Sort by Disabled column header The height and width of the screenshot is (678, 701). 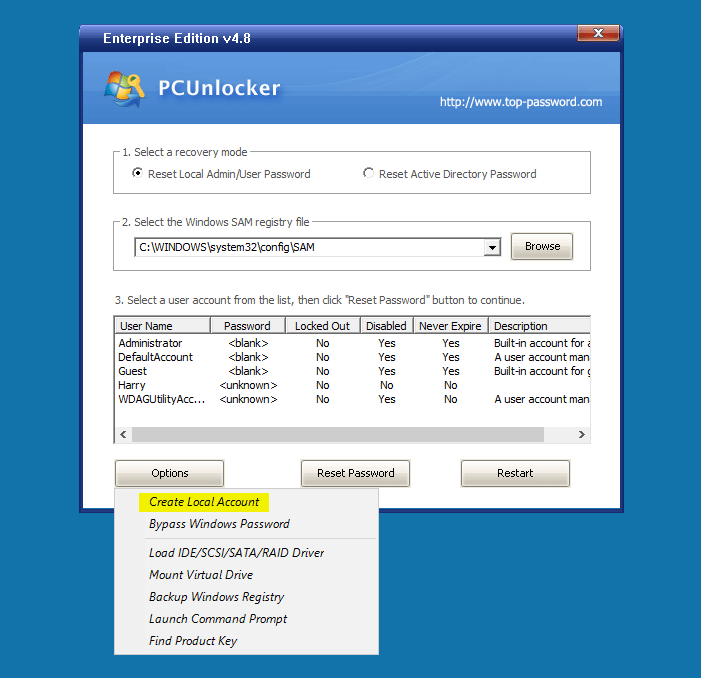[387, 326]
